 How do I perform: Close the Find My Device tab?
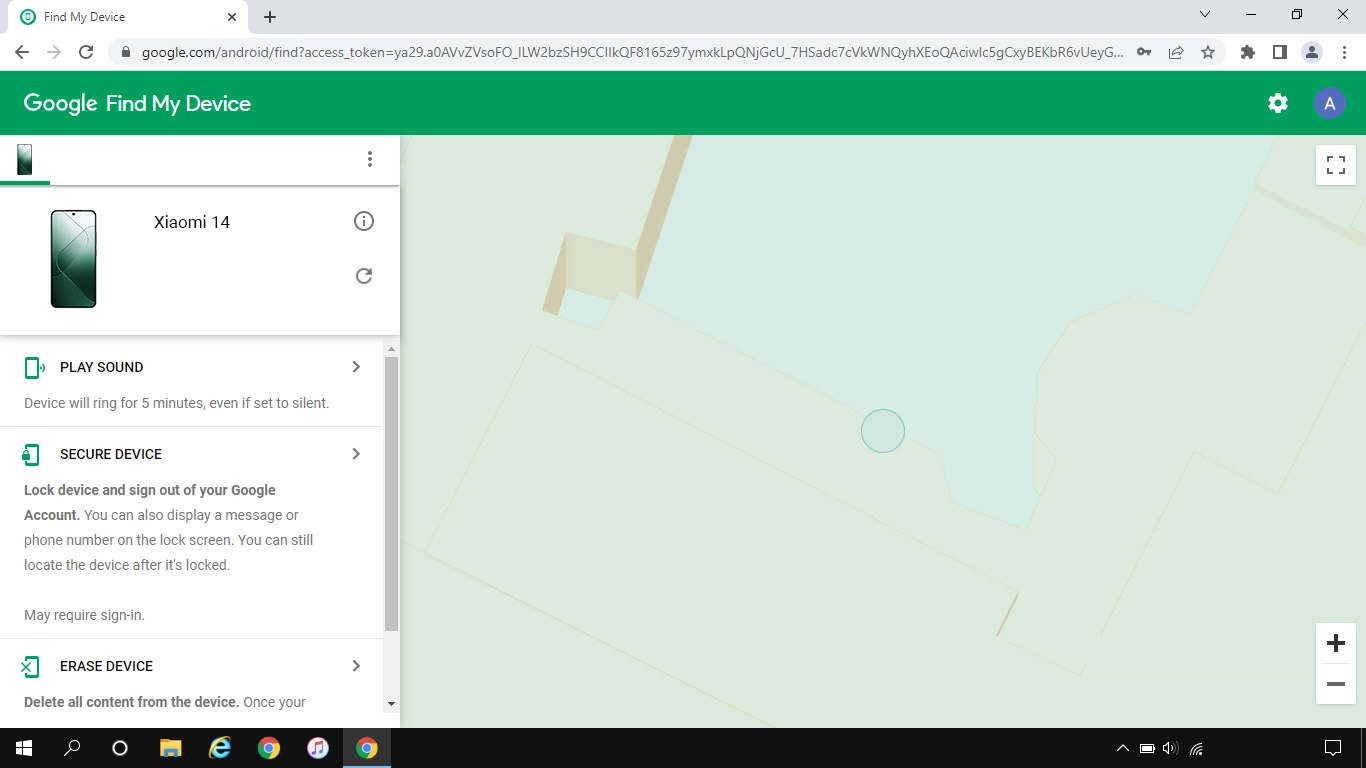coord(232,17)
